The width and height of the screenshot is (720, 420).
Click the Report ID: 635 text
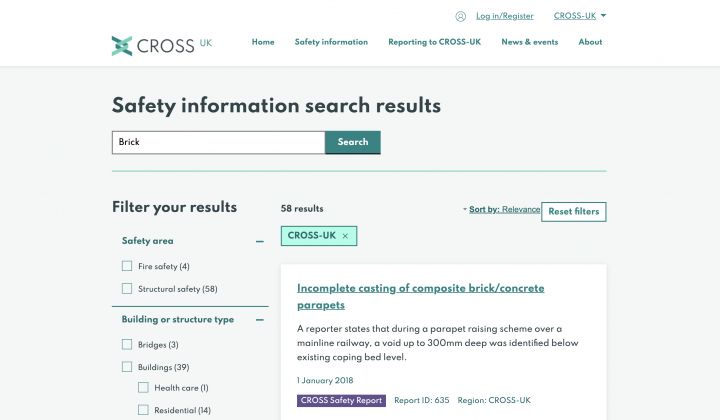click(x=422, y=401)
